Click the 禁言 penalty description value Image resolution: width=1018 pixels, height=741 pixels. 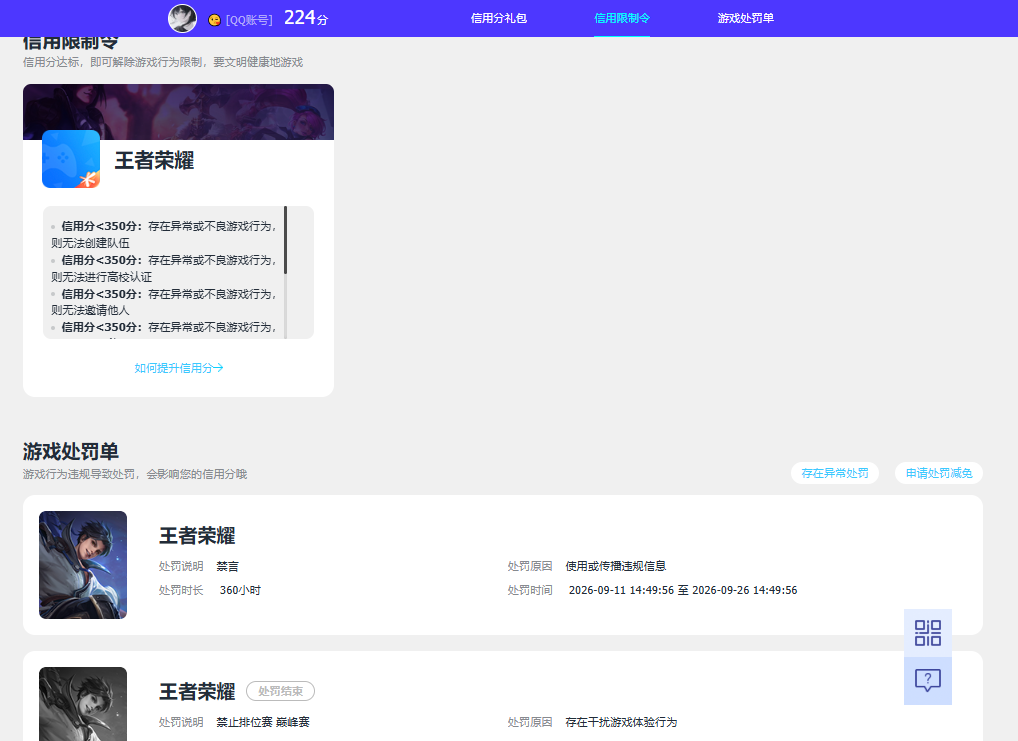227,566
